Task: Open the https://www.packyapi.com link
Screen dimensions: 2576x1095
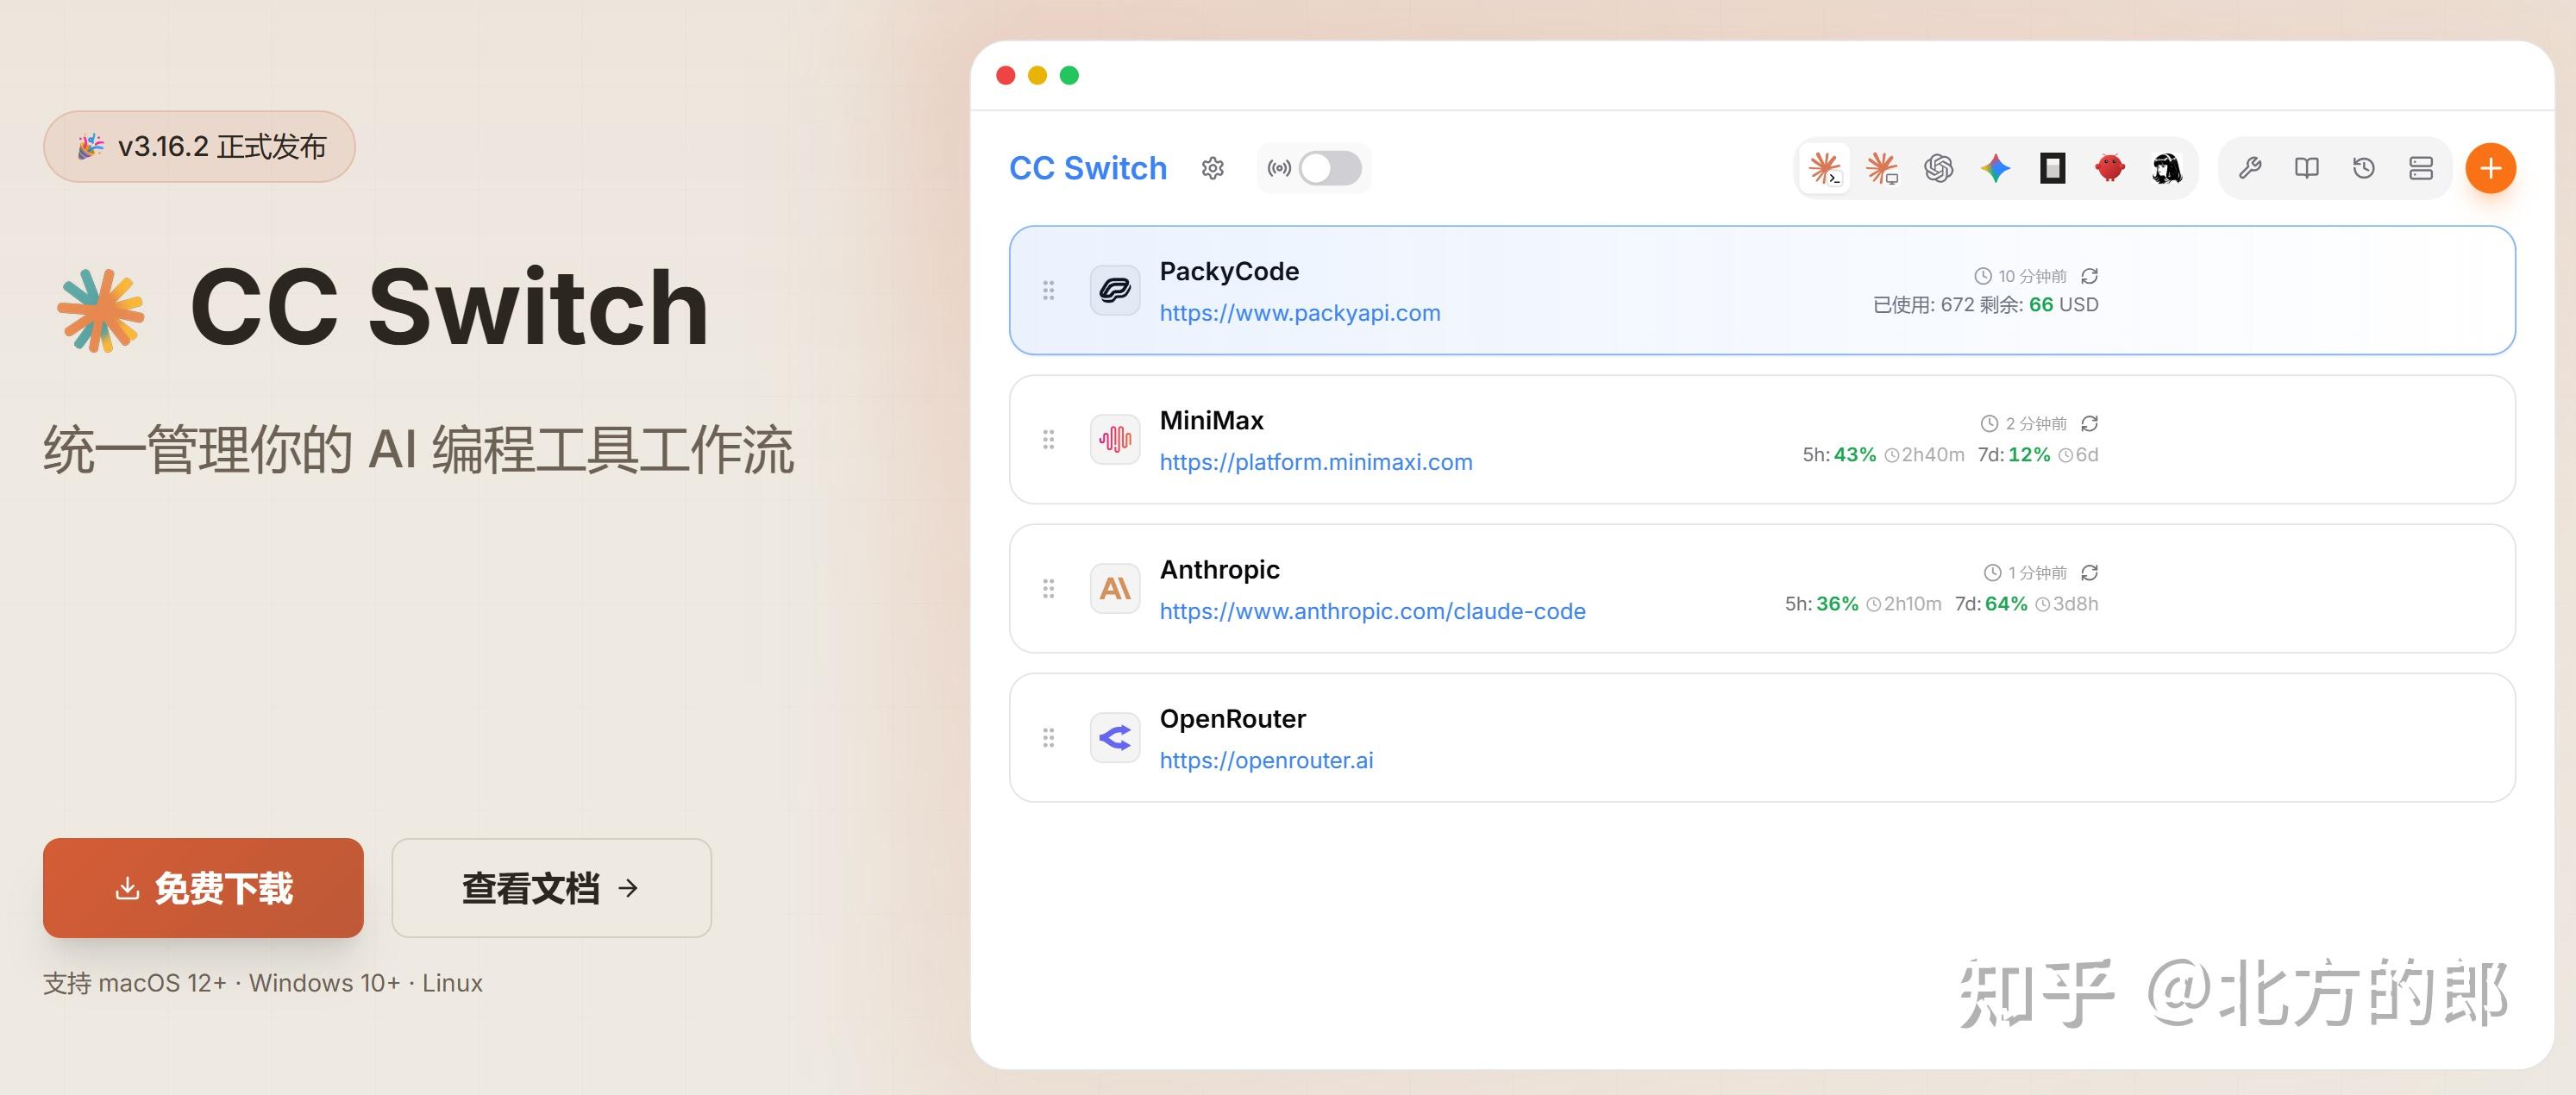Action: (1300, 313)
